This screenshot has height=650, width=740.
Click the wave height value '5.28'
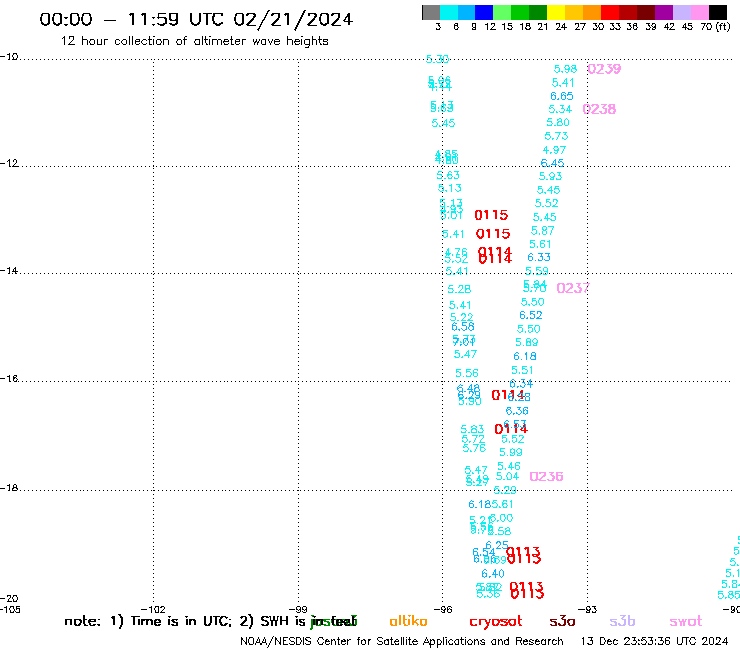point(459,289)
